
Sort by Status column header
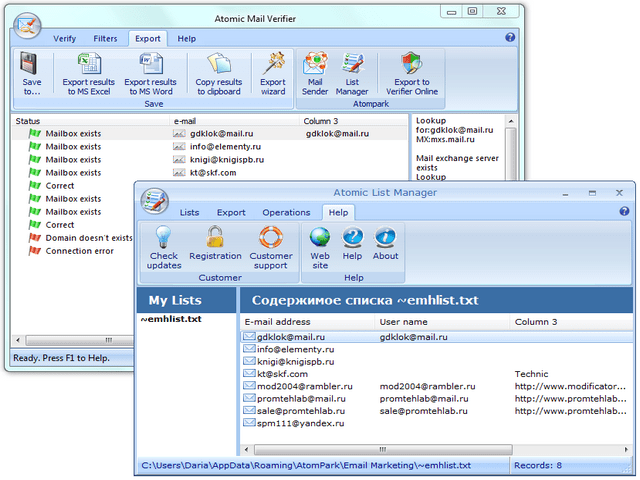coord(28,120)
